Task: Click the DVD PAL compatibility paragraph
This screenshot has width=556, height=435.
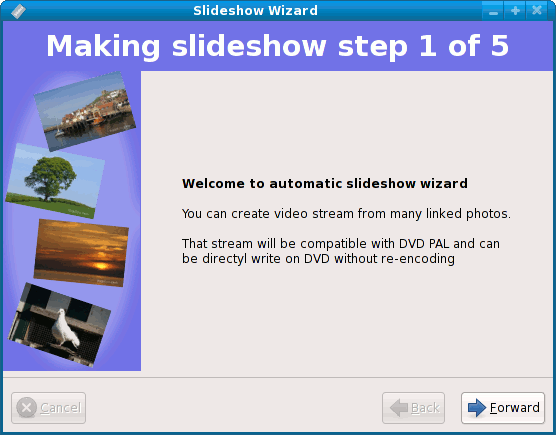Action: point(341,251)
